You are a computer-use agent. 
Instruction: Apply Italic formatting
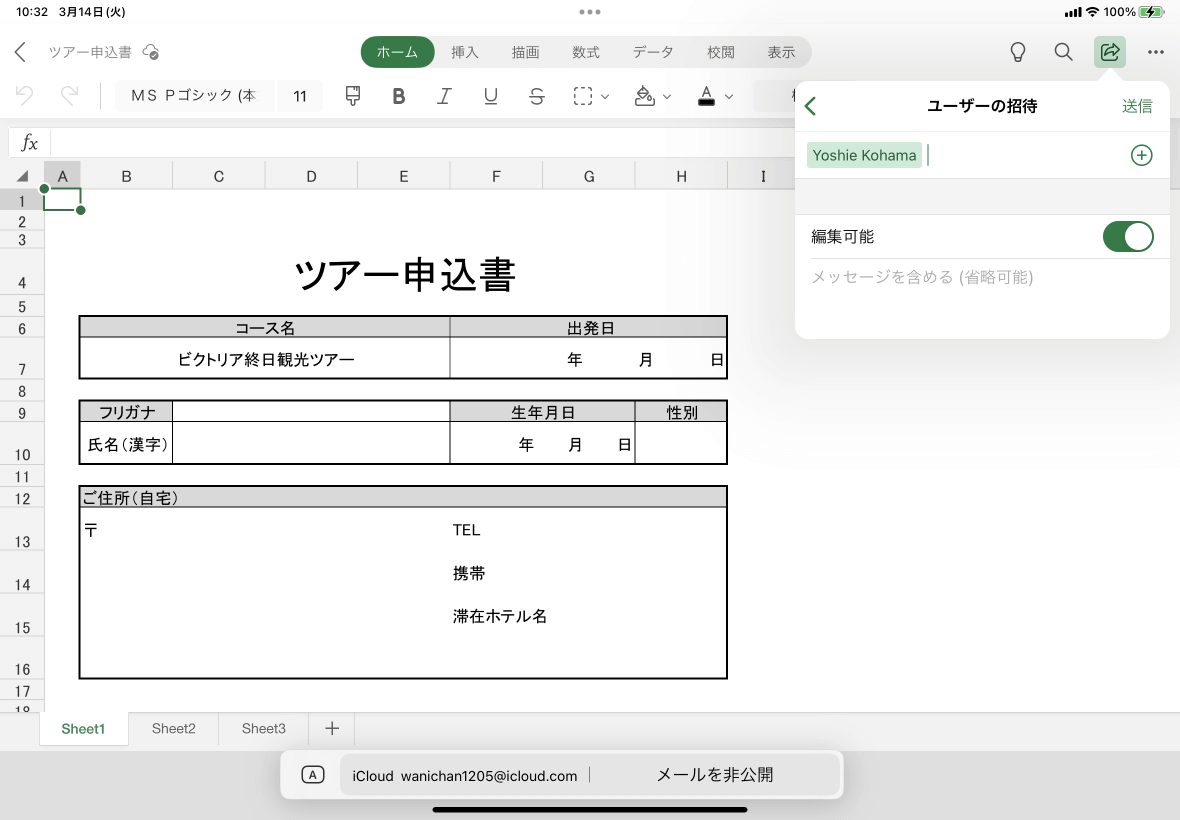pyautogui.click(x=445, y=96)
